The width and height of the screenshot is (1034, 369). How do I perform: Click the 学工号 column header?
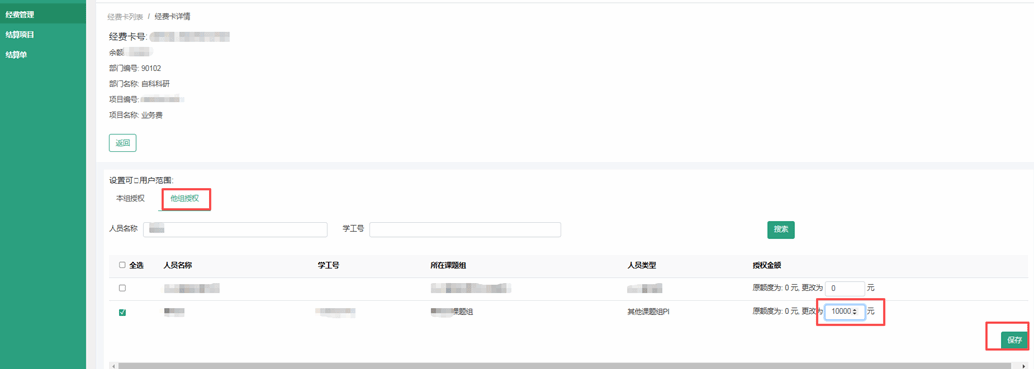(x=328, y=265)
